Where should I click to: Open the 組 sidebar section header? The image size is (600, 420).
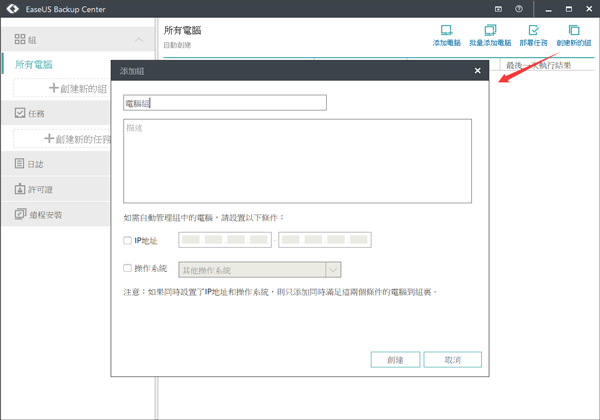click(x=78, y=39)
